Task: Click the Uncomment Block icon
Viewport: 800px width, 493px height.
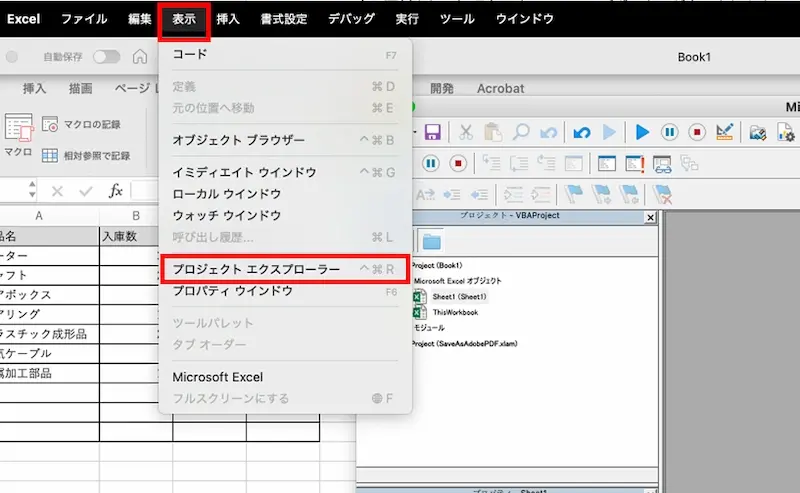Action: [x=540, y=194]
